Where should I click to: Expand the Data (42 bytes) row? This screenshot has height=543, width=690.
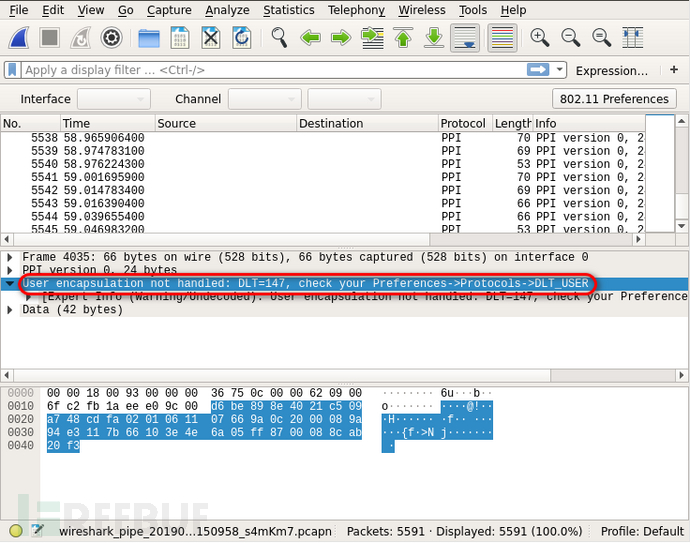click(10, 310)
